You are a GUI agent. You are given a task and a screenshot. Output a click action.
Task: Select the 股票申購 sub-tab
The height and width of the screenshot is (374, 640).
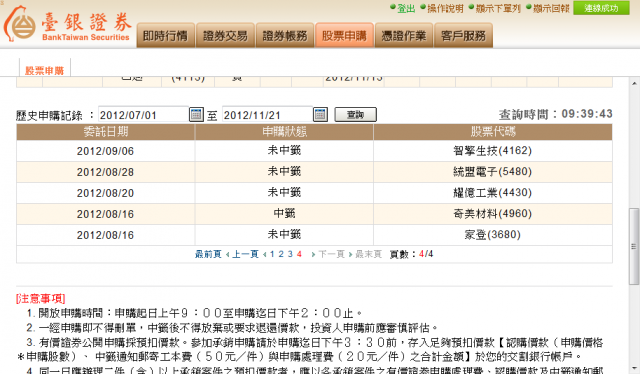[x=45, y=71]
